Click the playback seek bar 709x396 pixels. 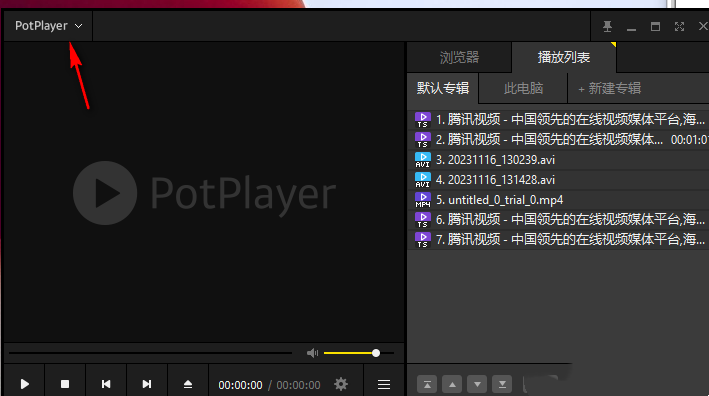click(150, 353)
